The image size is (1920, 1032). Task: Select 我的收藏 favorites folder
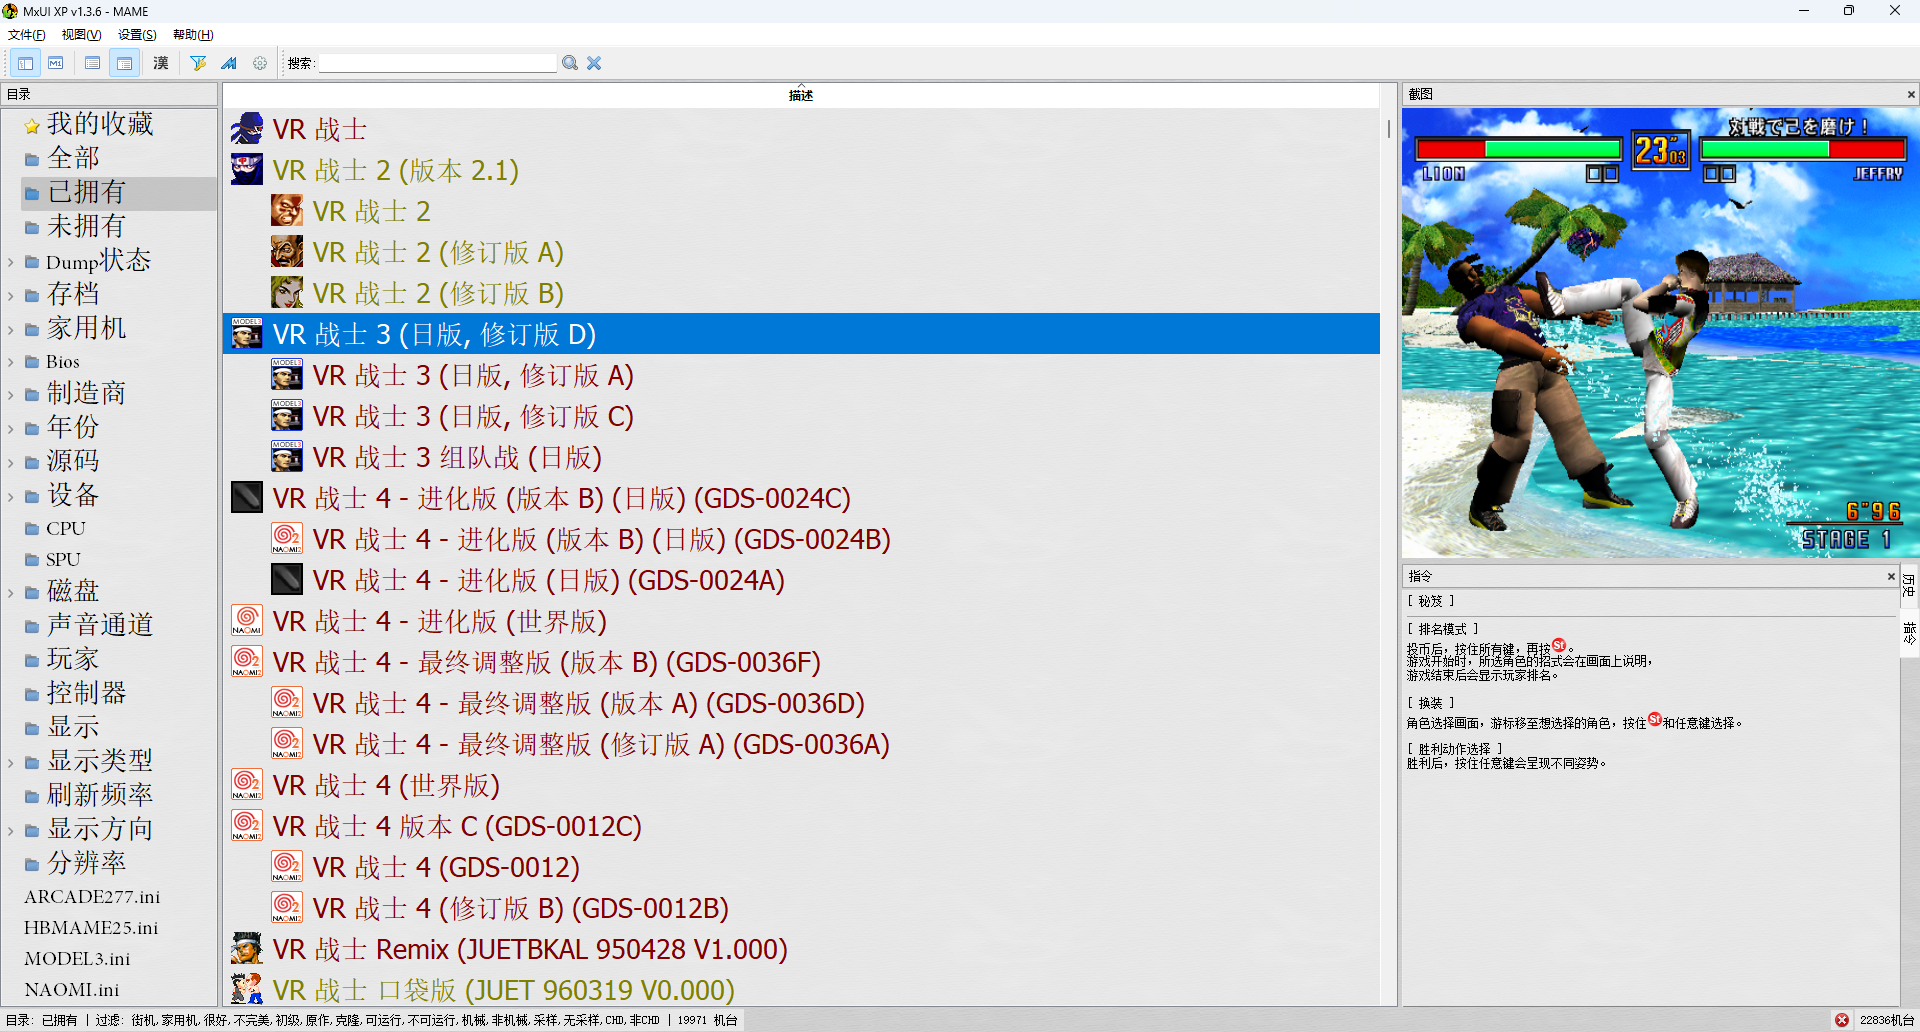[100, 124]
